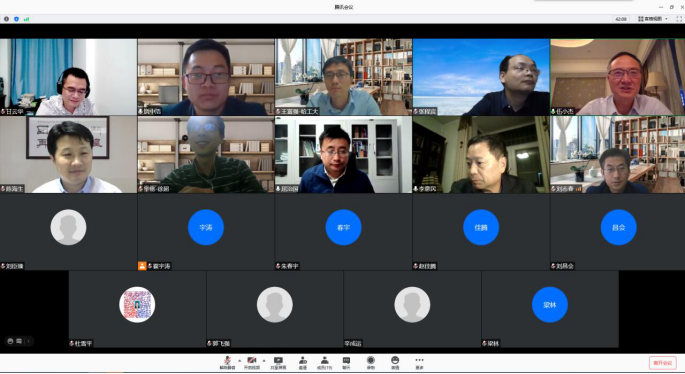Turn on the camera video

(x=252, y=362)
